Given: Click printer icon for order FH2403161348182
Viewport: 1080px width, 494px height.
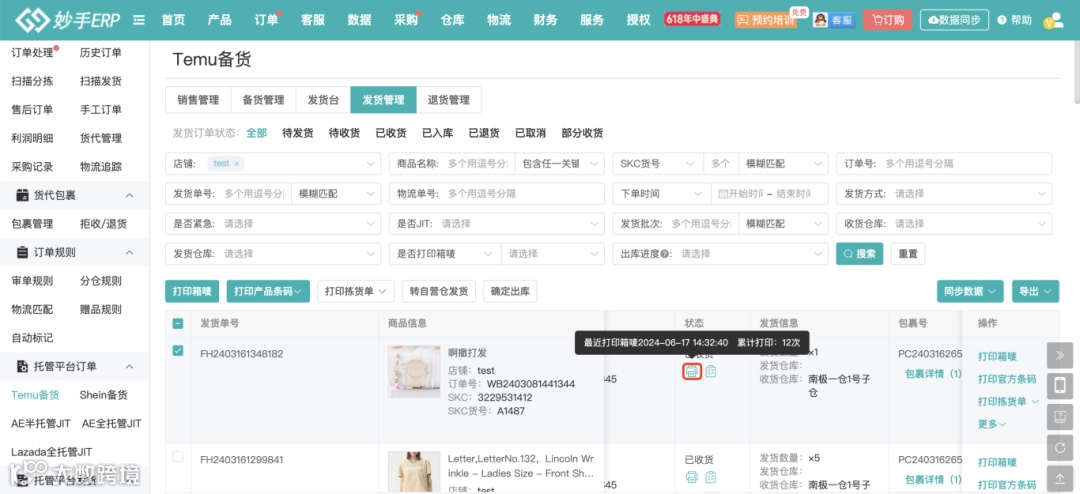Looking at the screenshot, I should tap(692, 371).
